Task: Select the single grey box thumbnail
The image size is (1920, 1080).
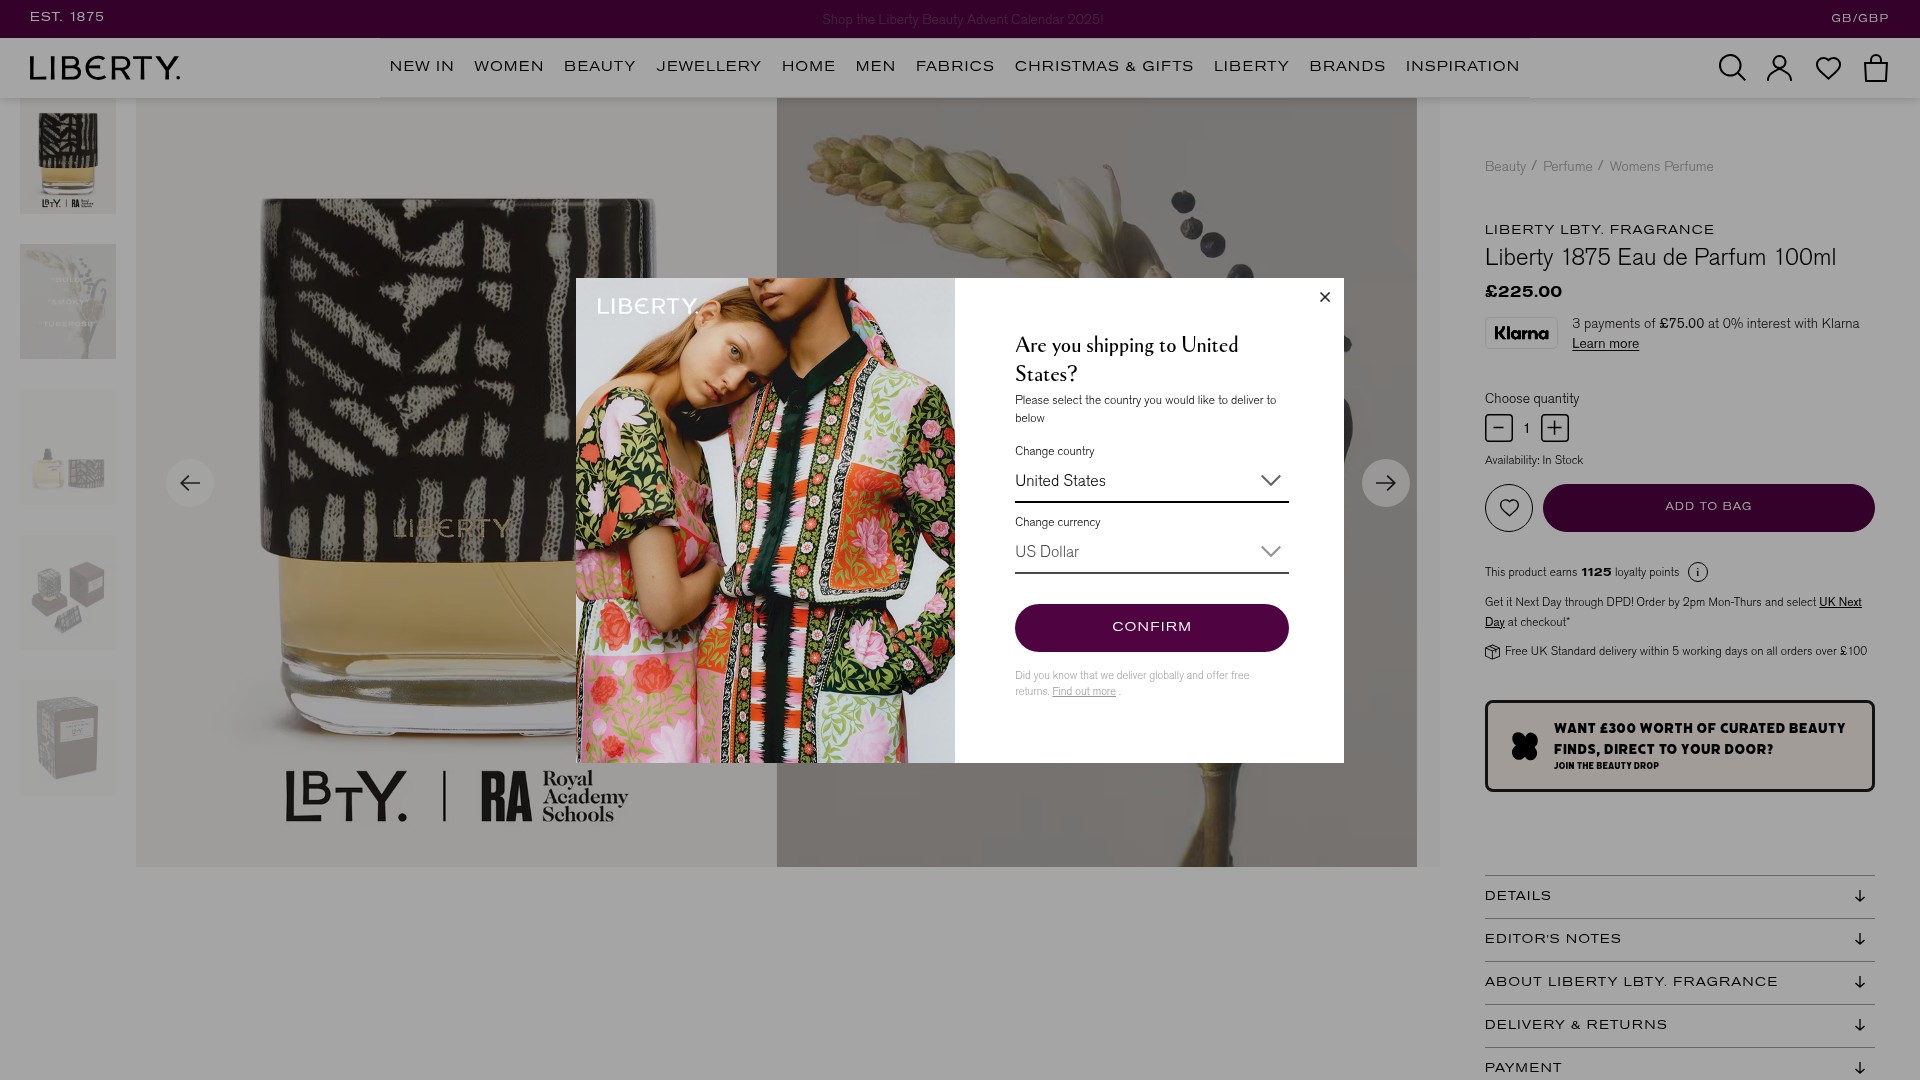Action: (x=68, y=740)
